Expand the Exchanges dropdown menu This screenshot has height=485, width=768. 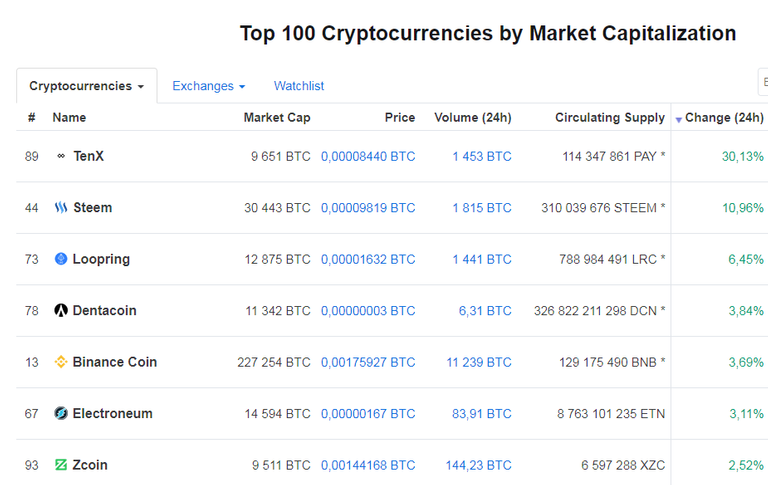(208, 86)
